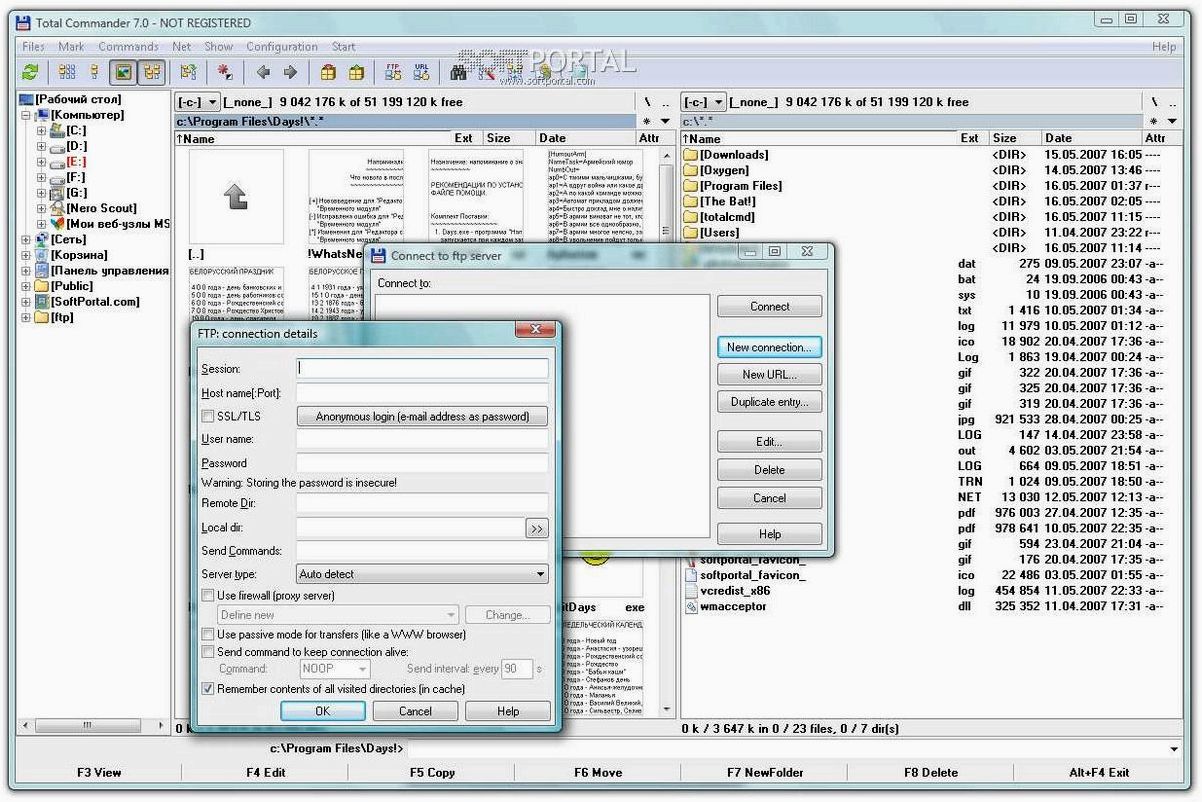Toggle the directory Tree view toolbar icon
This screenshot has width=1202, height=802.
click(x=151, y=72)
